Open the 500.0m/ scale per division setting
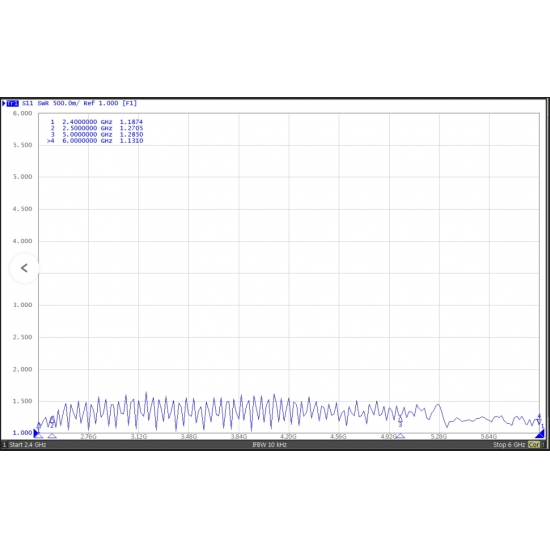 click(66, 103)
